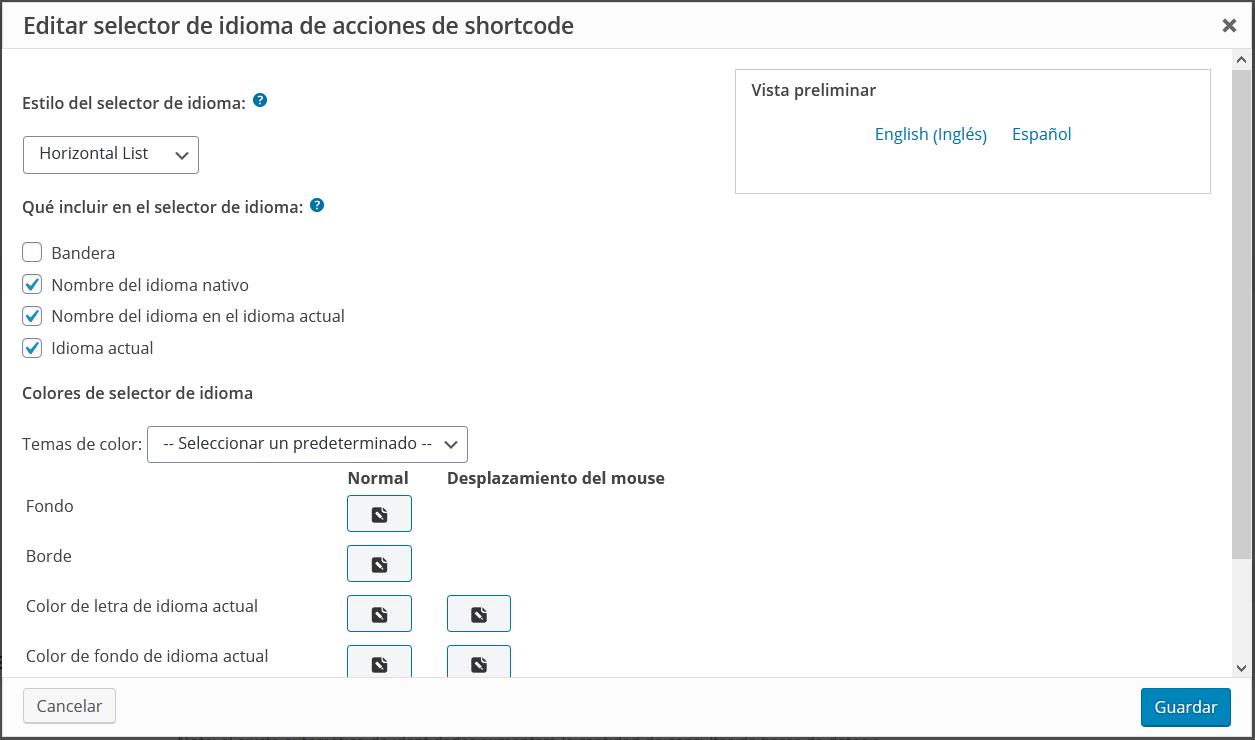The height and width of the screenshot is (740, 1255).
Task: Click help icon beside 'Qué incluir en el selector'
Action: pos(317,206)
